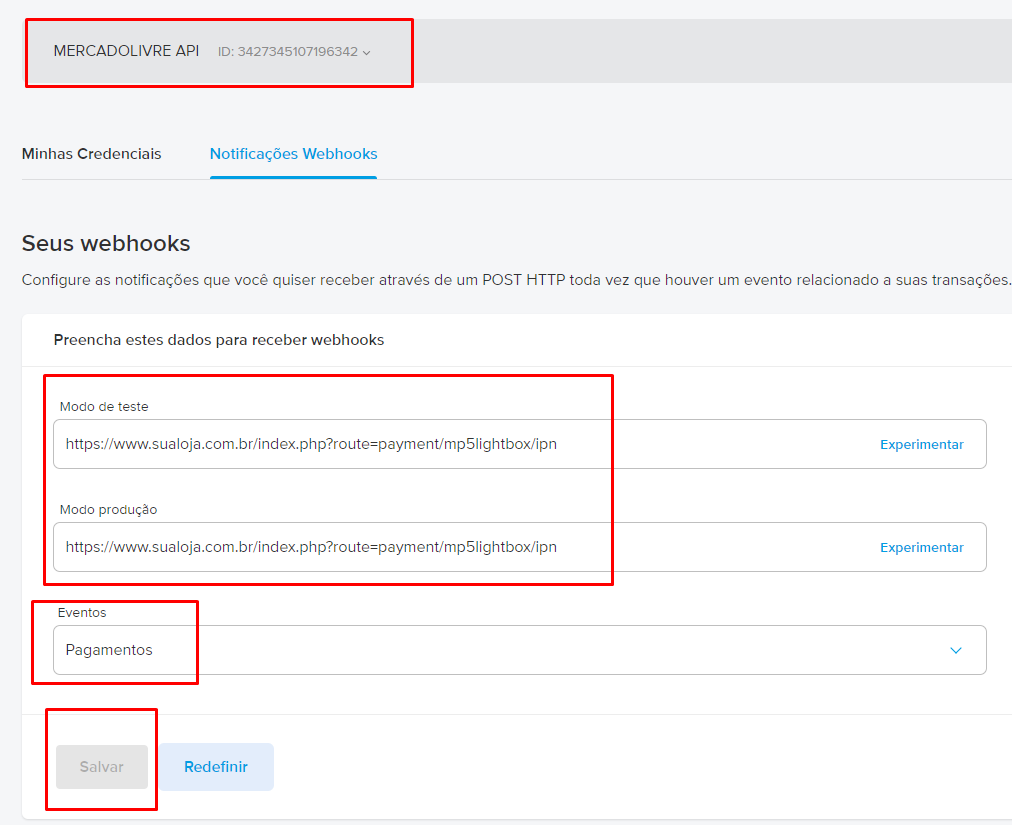Click Experimentar for the test mode URL

921,444
